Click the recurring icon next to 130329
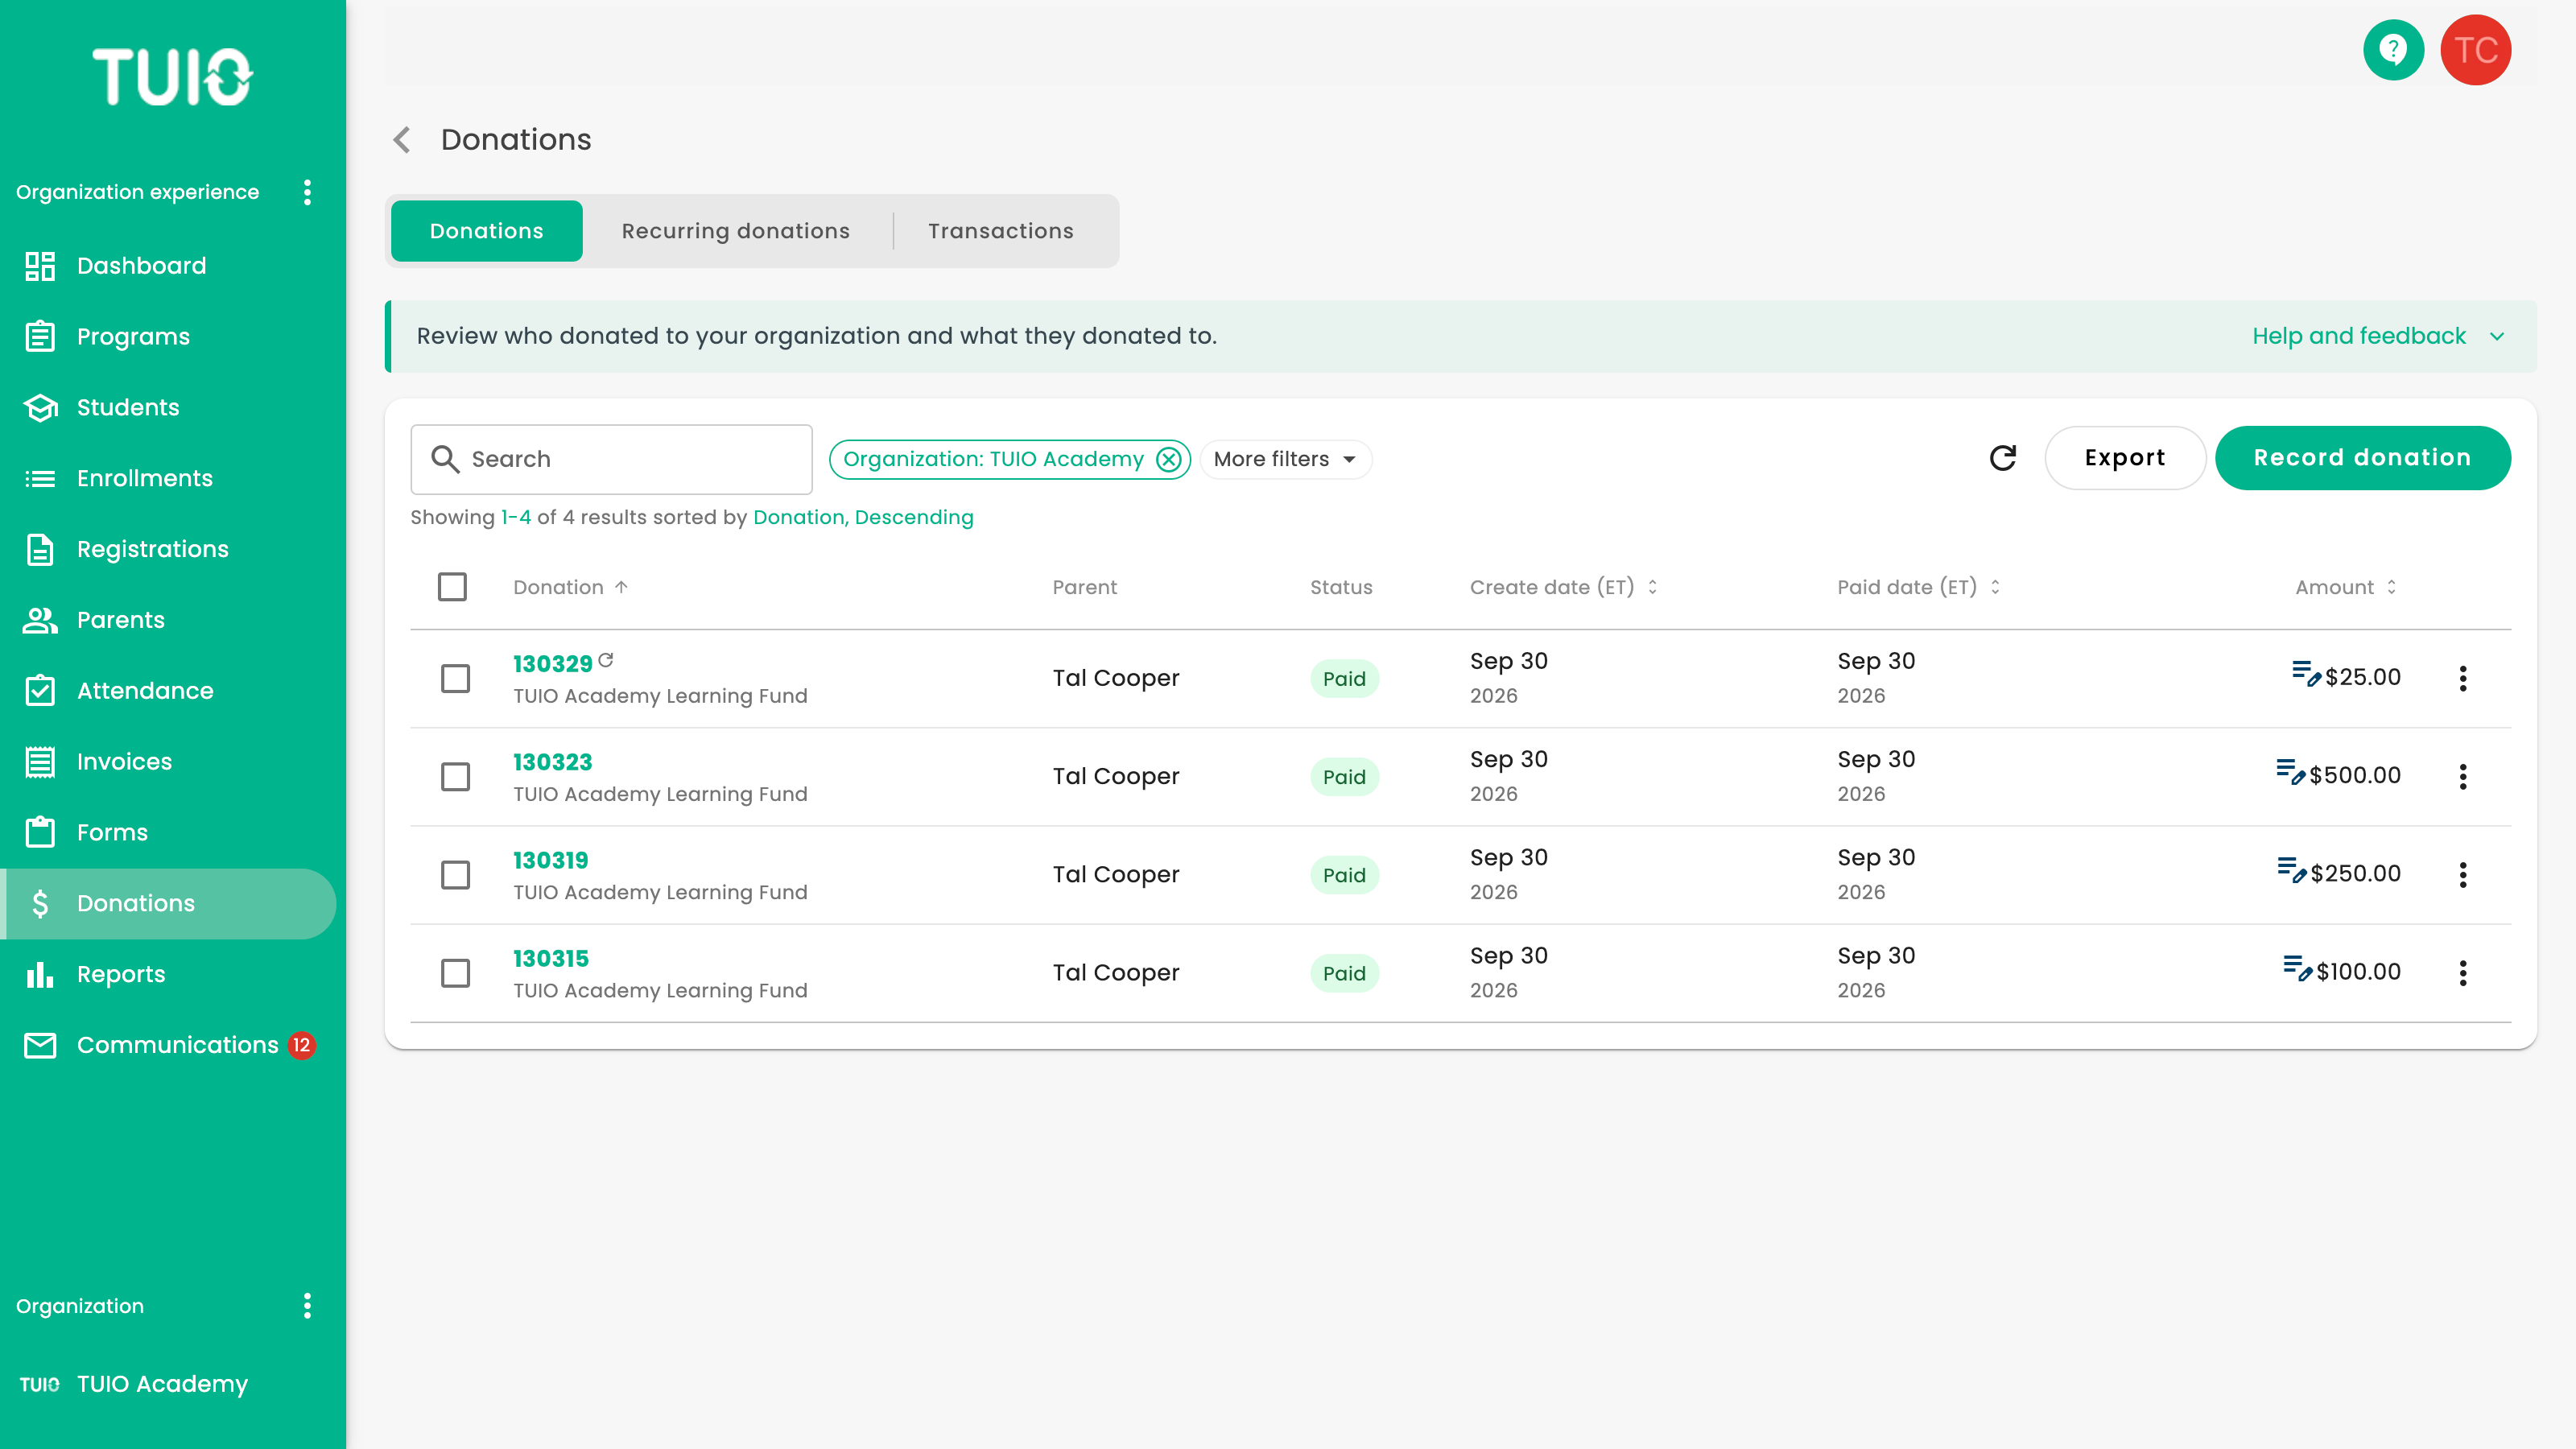 pyautogui.click(x=606, y=660)
